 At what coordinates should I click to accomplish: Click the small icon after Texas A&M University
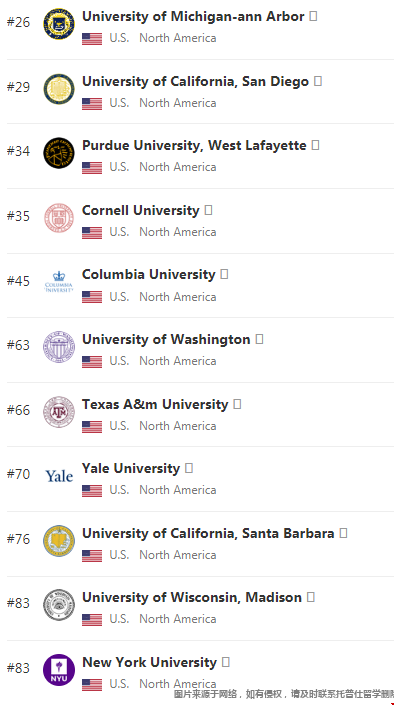point(237,404)
